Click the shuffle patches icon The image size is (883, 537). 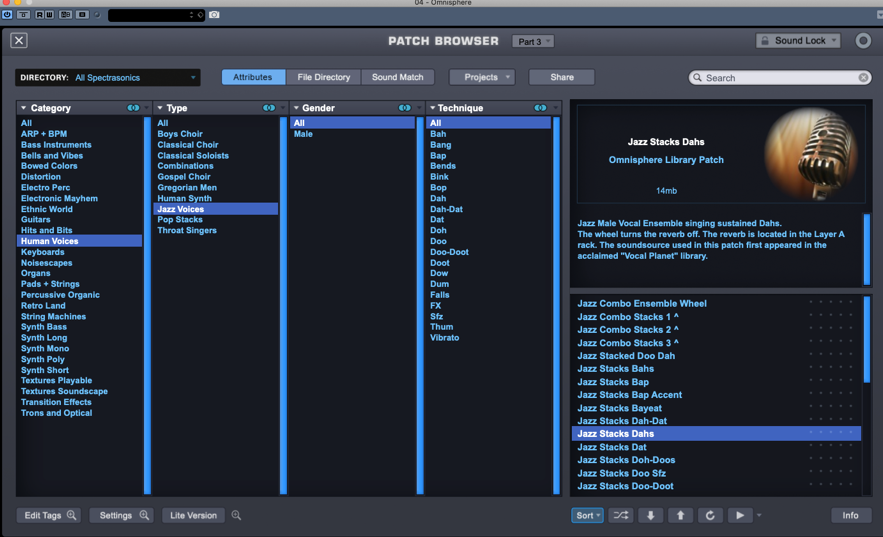pos(621,515)
